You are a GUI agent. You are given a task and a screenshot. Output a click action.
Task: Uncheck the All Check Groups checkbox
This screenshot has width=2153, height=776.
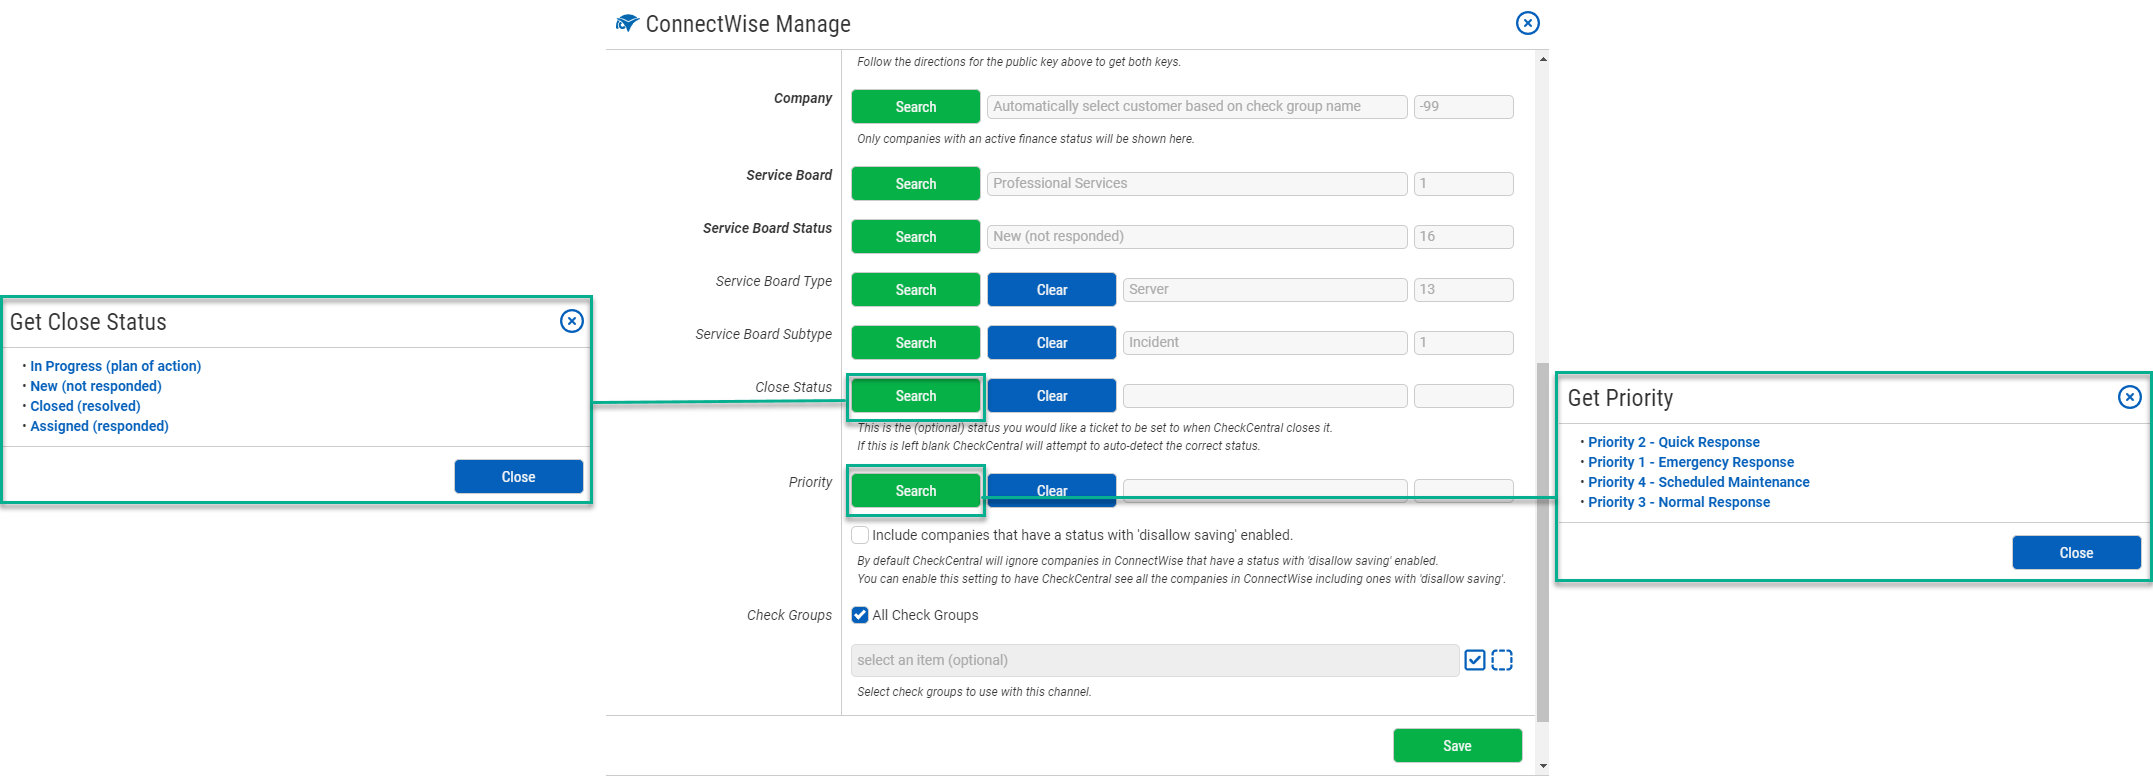pos(860,615)
